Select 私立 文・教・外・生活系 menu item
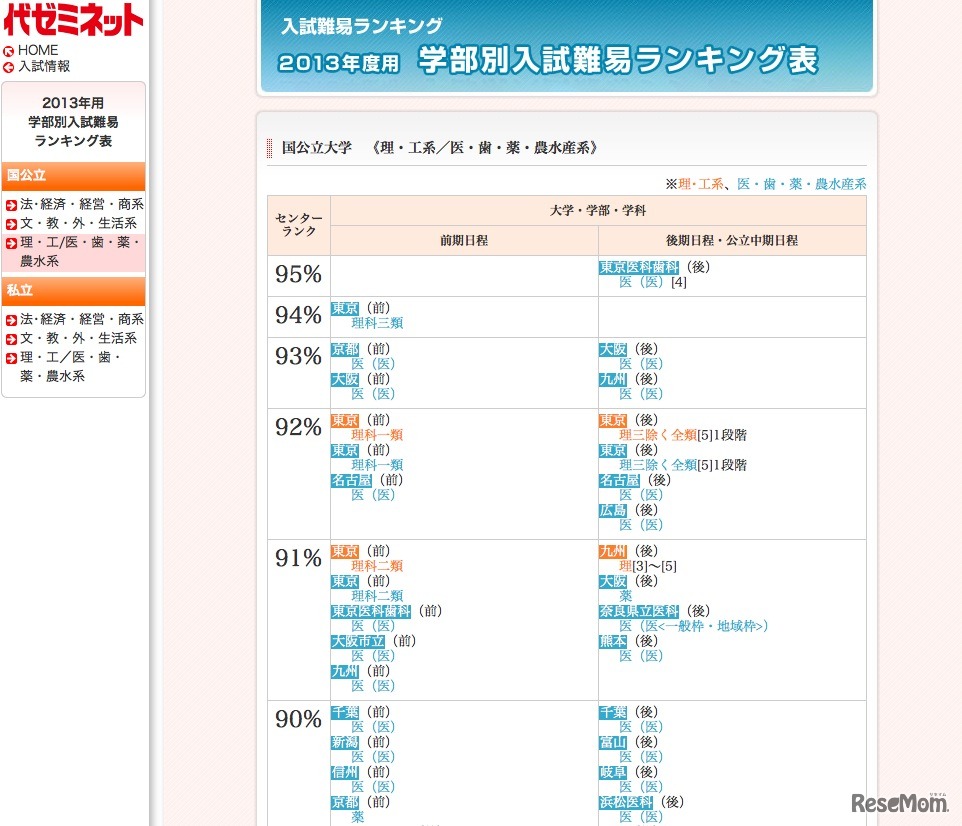This screenshot has height=826, width=962. (x=79, y=338)
